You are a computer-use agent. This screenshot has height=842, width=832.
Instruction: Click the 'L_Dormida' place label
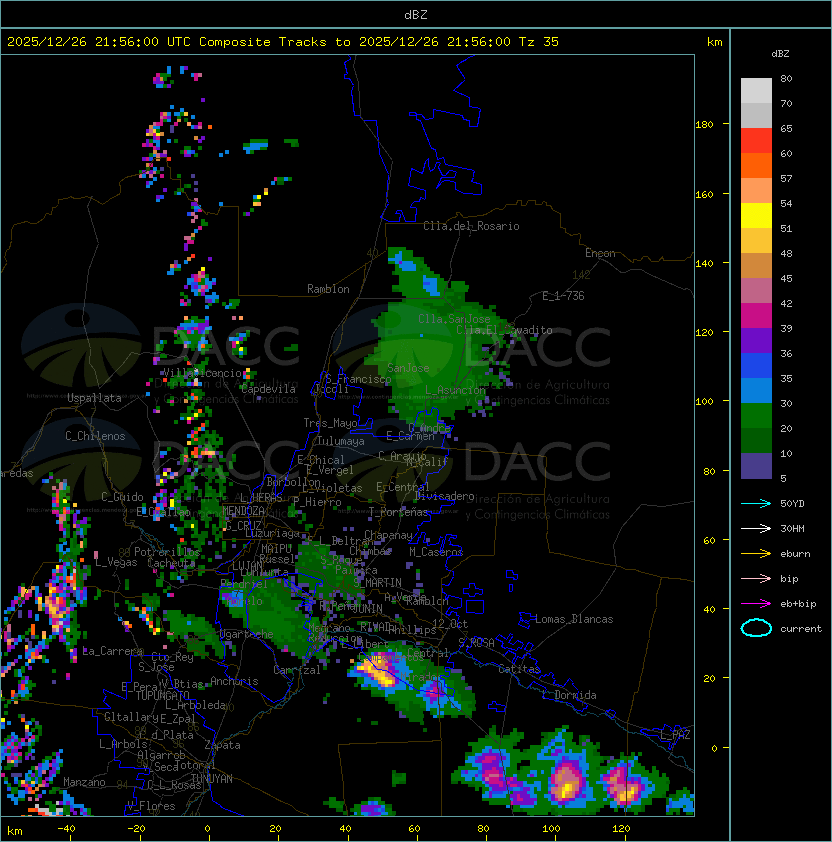(x=569, y=695)
